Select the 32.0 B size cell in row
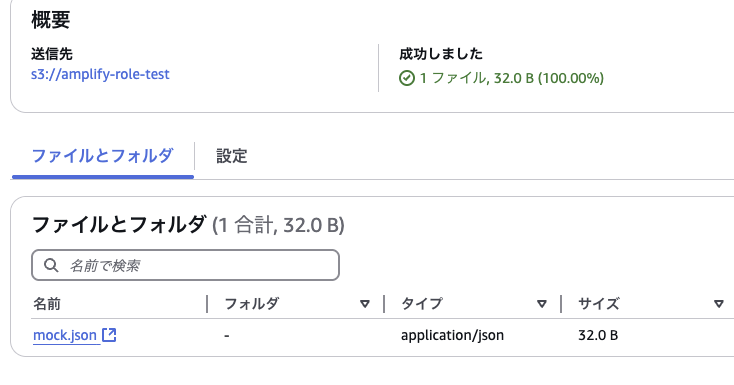The image size is (734, 385). pos(598,335)
